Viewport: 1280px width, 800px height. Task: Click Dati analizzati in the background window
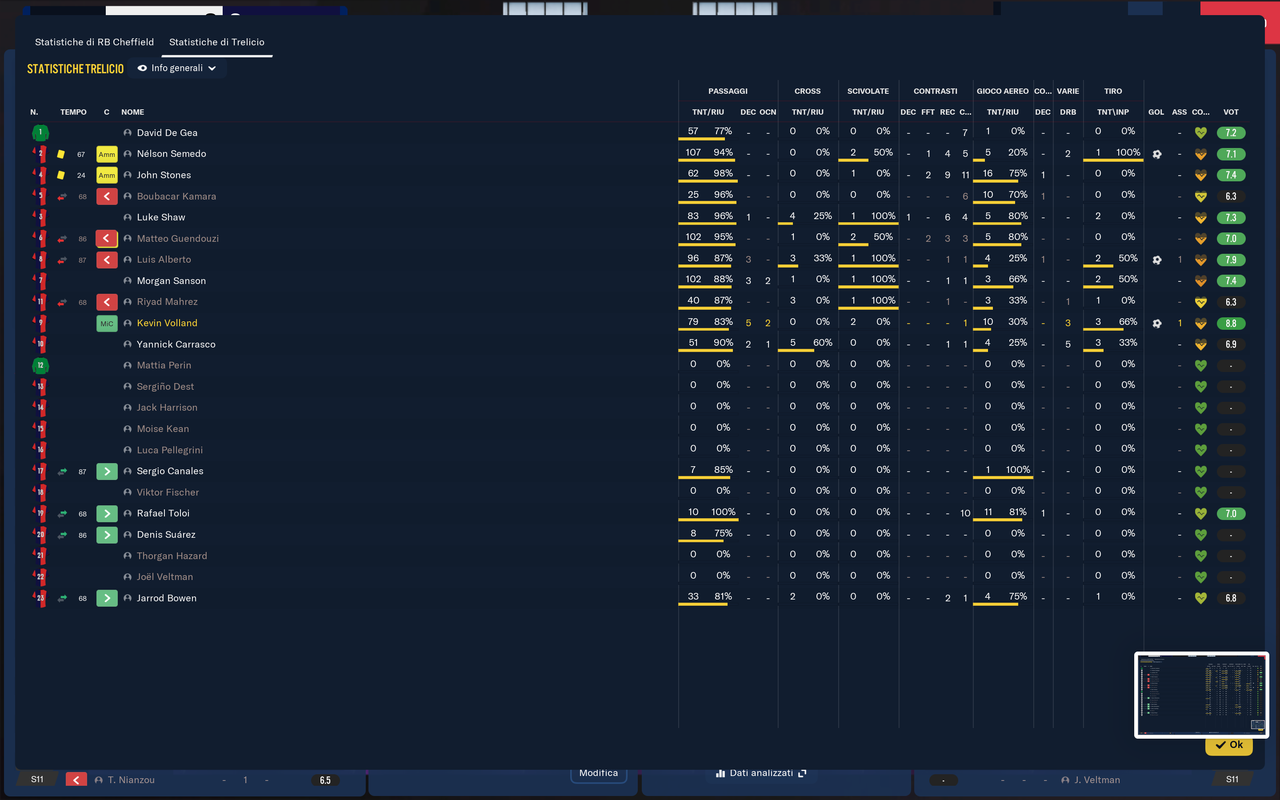761,773
